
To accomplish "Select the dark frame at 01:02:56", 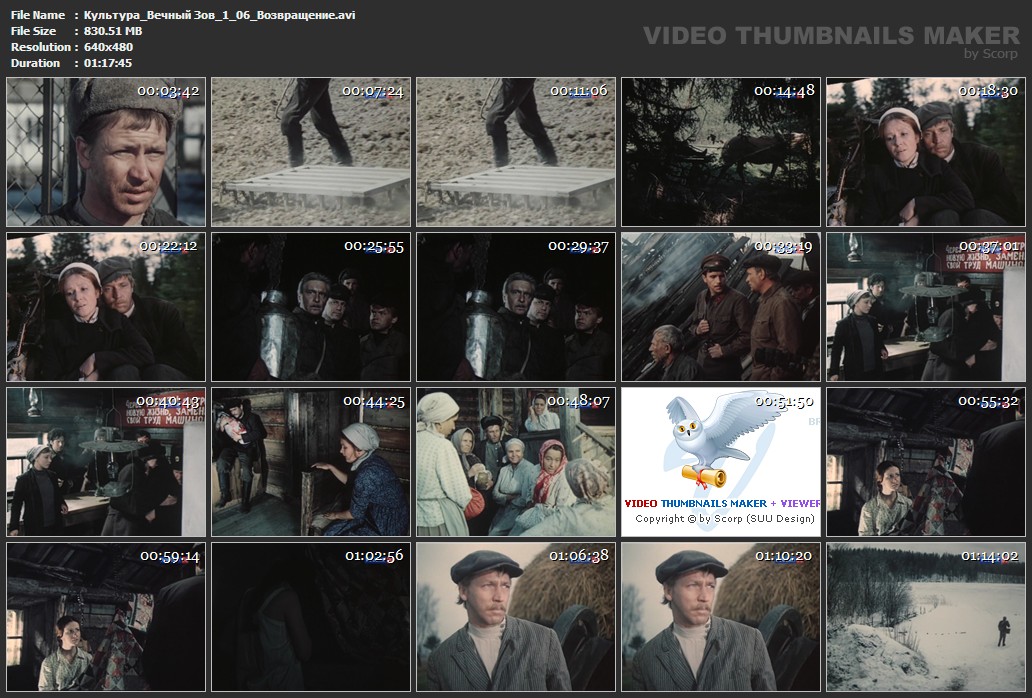I will [311, 617].
